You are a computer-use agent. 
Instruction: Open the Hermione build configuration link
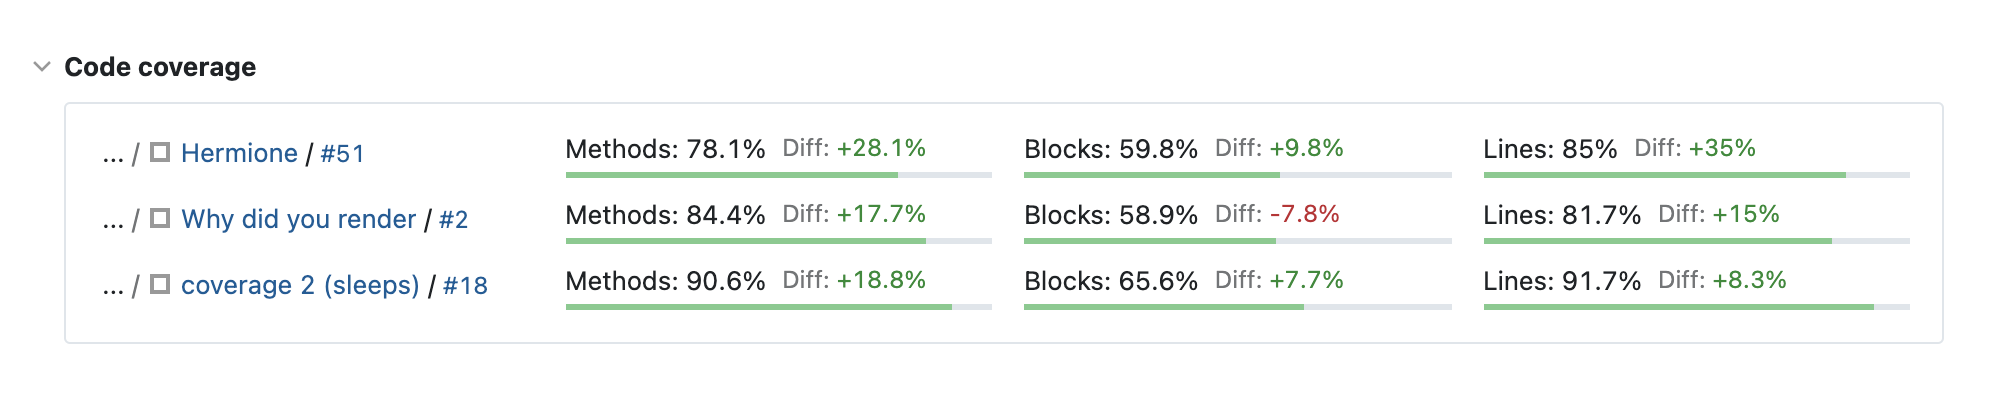(239, 153)
